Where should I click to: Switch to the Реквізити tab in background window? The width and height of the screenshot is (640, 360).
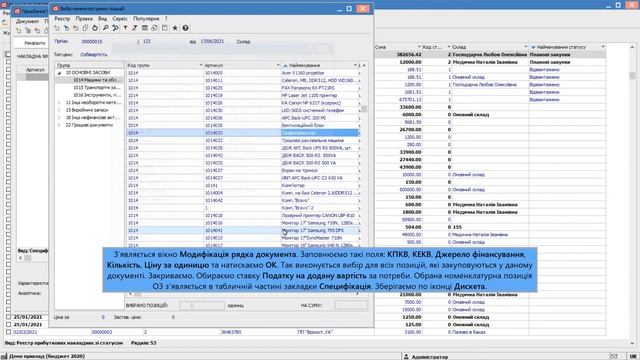pos(34,42)
